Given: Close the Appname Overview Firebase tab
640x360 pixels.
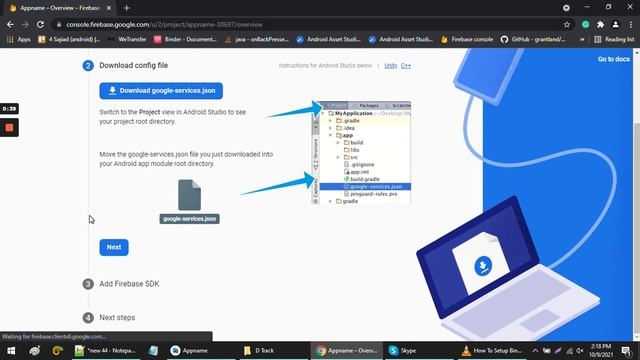Looking at the screenshot, I should tap(109, 8).
